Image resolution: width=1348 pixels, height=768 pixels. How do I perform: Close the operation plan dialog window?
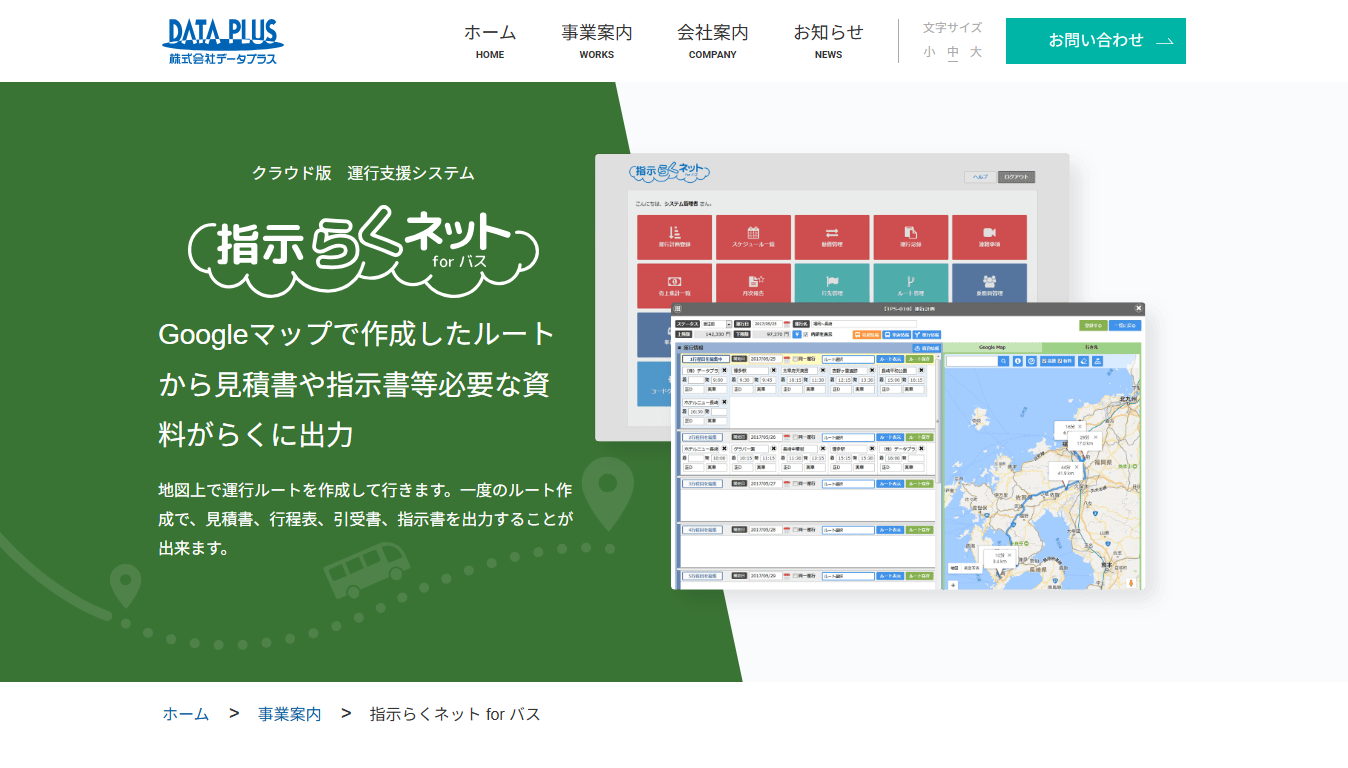click(x=1138, y=309)
